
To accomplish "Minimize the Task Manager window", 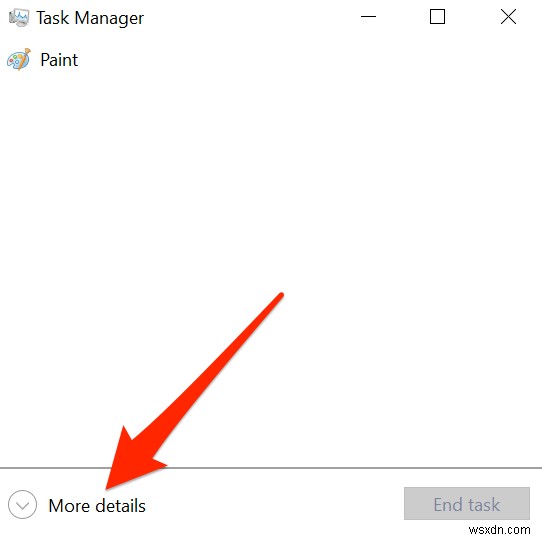I will 368,17.
